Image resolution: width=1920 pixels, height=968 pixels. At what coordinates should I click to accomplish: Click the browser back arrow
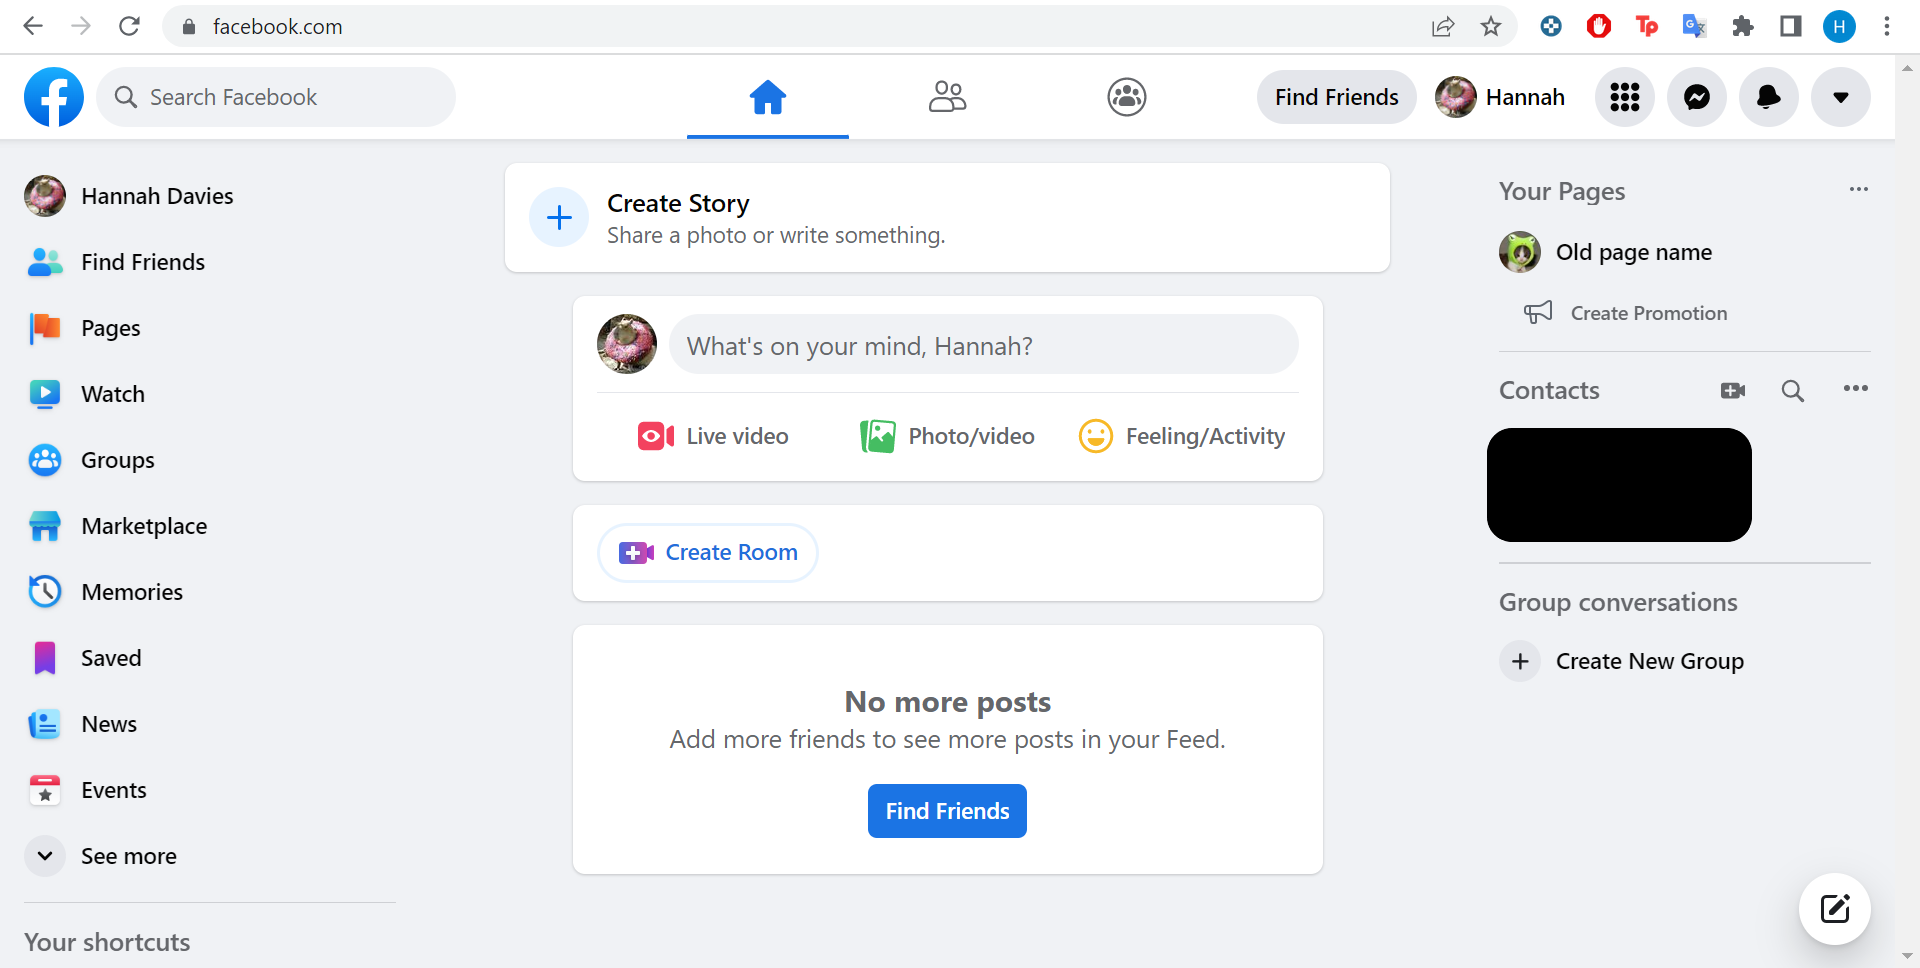tap(33, 26)
